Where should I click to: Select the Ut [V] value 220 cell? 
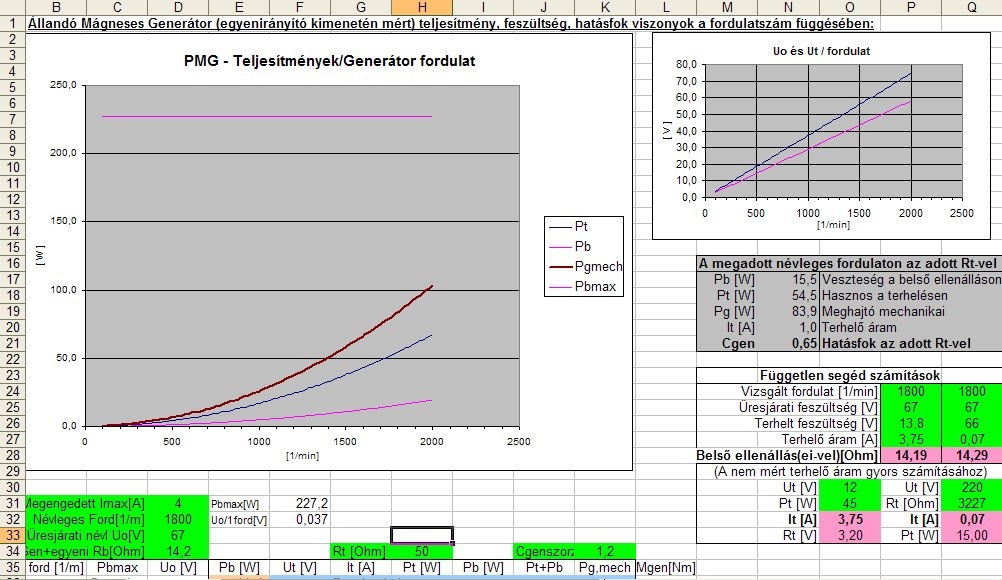972,487
